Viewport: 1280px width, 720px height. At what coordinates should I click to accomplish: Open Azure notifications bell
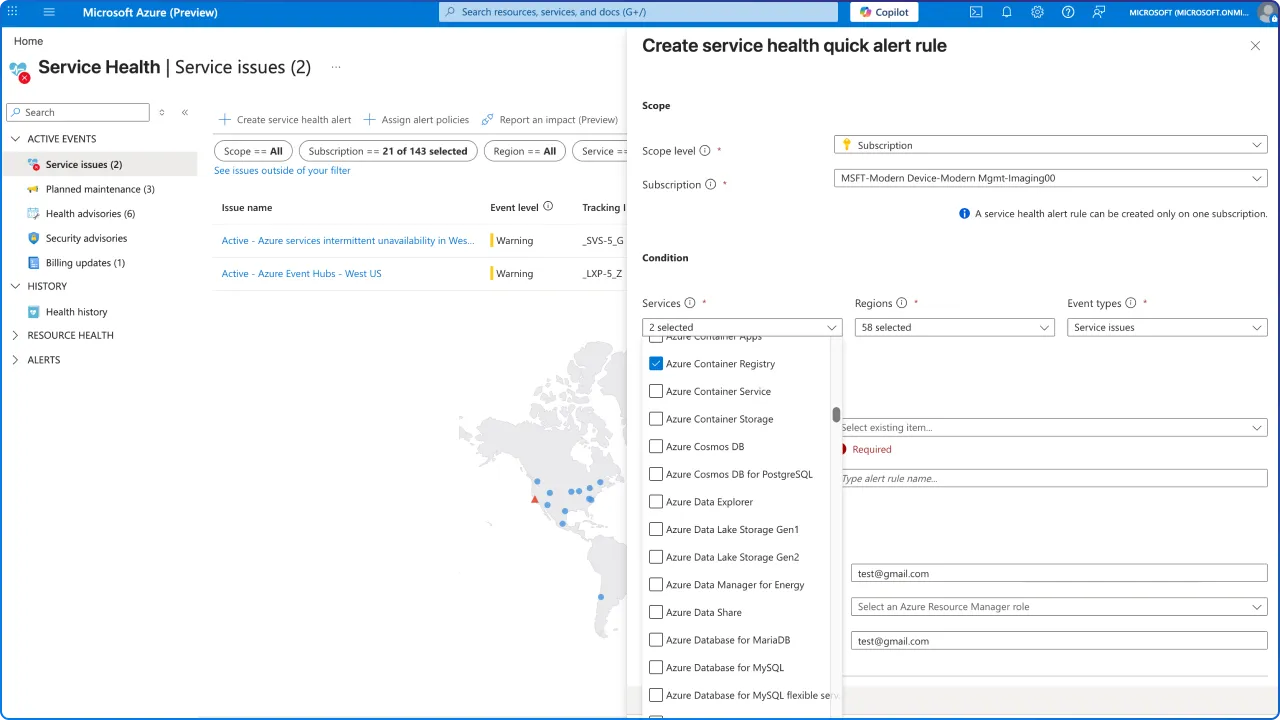point(1007,12)
